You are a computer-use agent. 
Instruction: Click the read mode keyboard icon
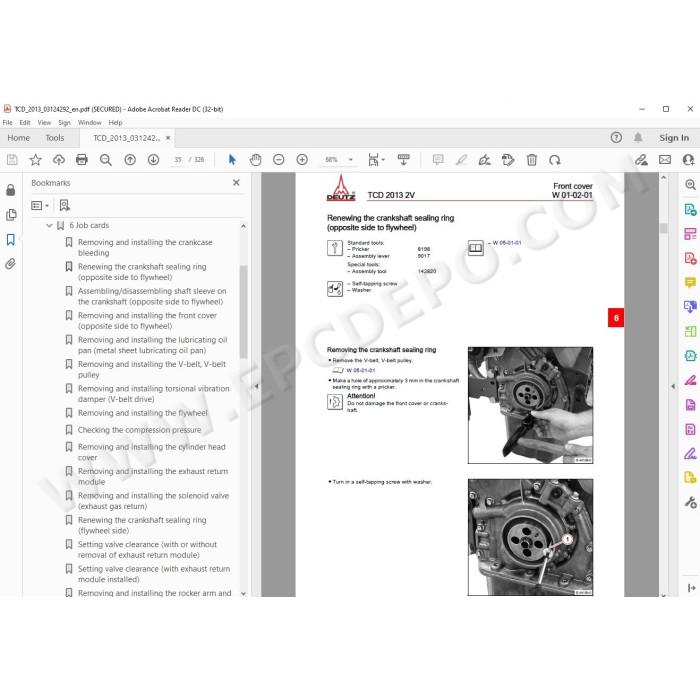click(404, 160)
